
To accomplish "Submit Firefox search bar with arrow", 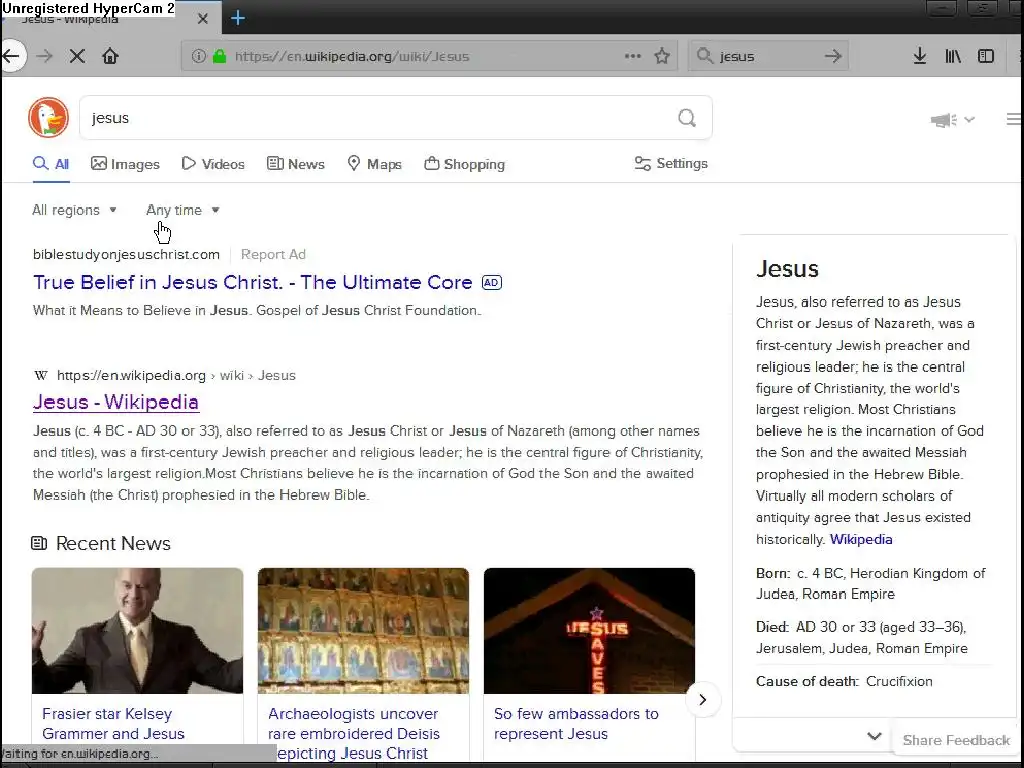I will click(833, 56).
